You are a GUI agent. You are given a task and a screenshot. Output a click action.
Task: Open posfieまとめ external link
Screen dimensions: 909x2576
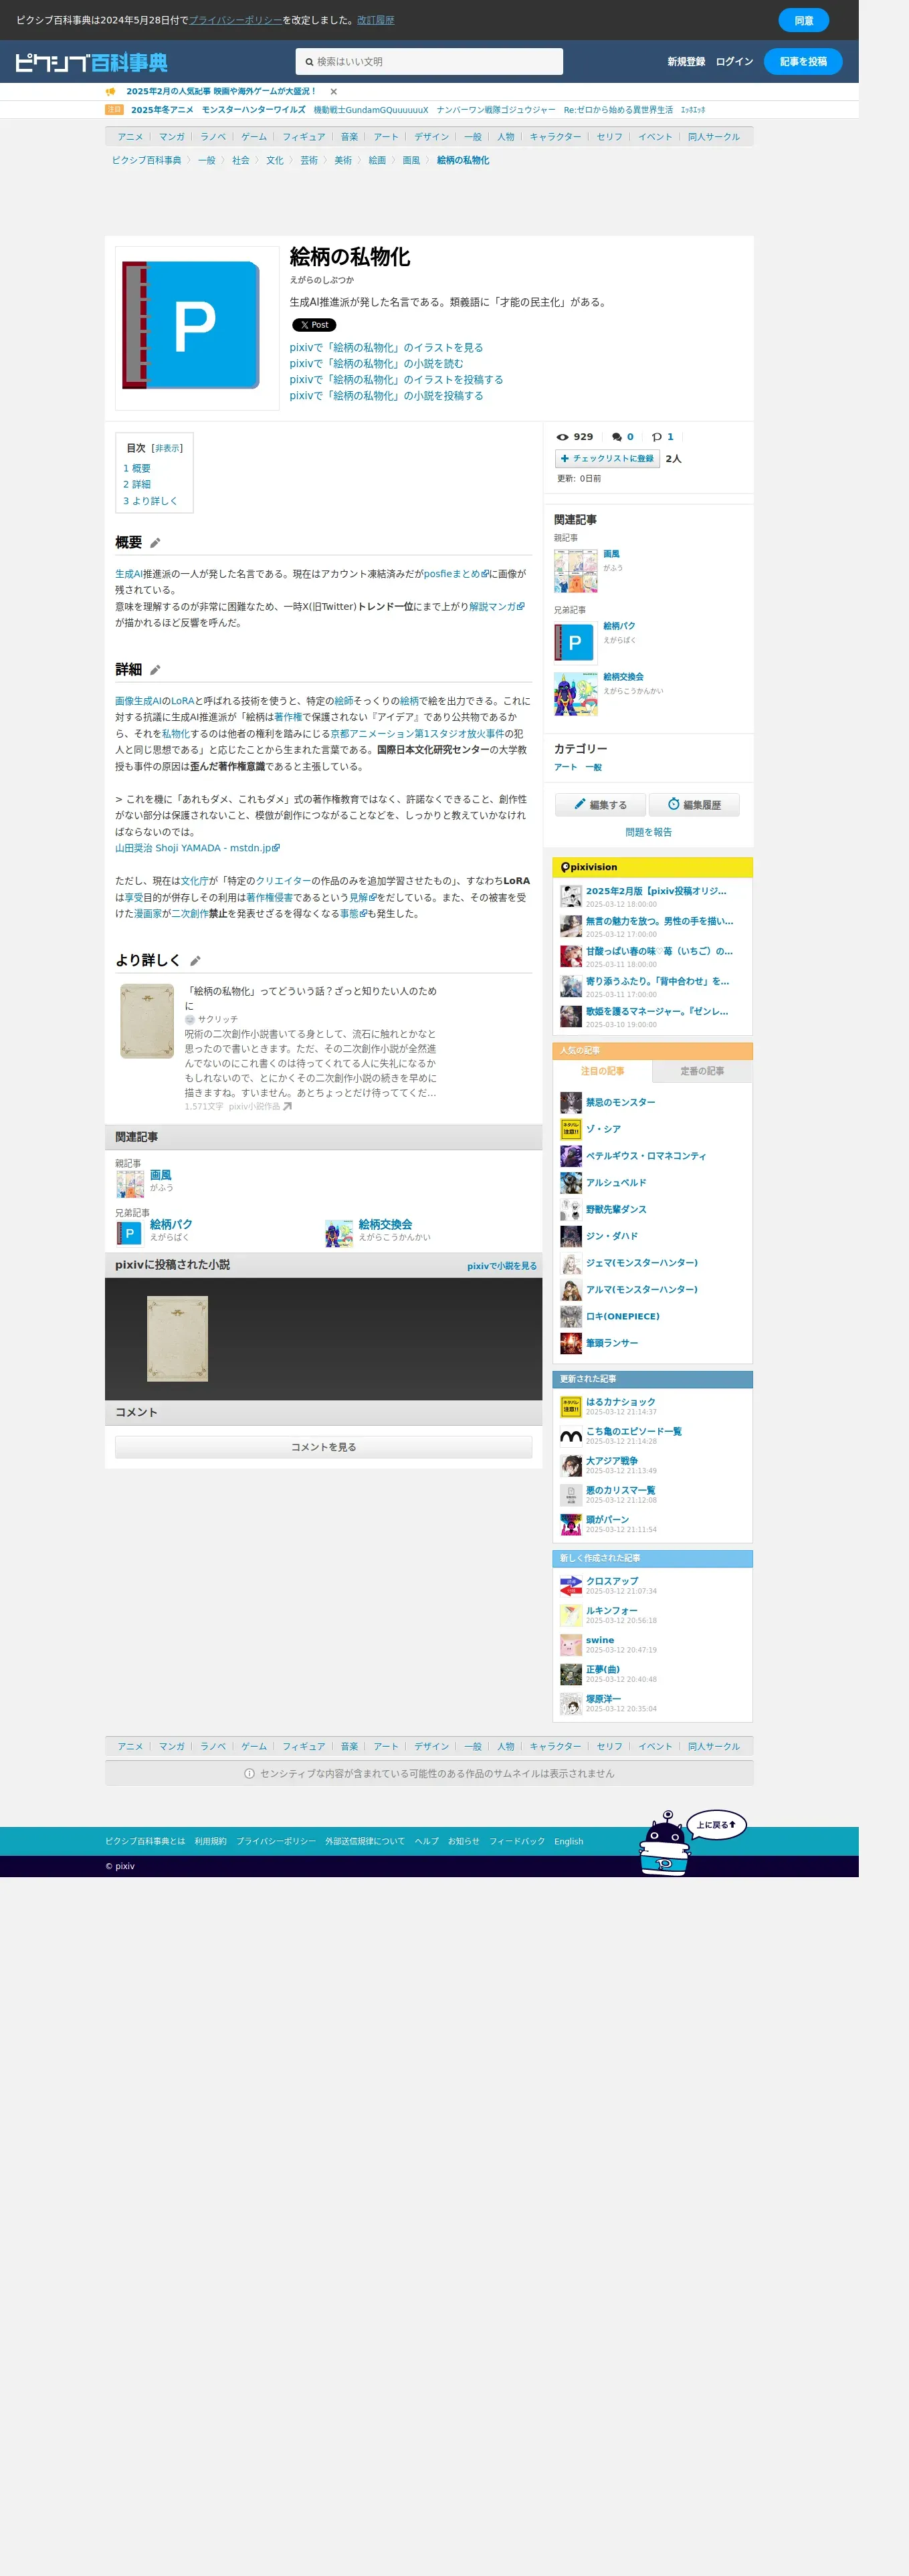coord(456,574)
